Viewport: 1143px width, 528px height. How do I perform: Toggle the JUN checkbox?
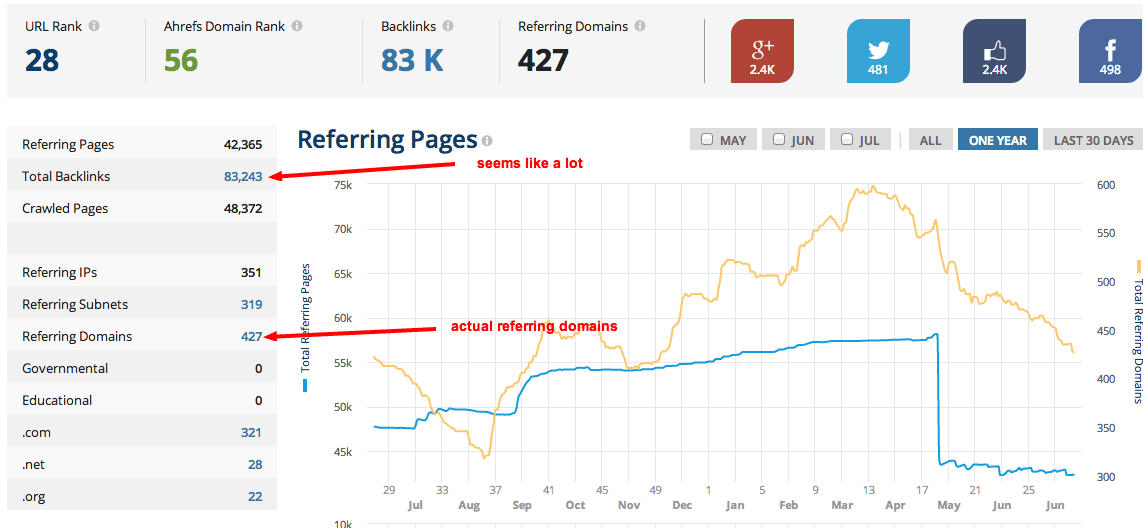pos(779,140)
